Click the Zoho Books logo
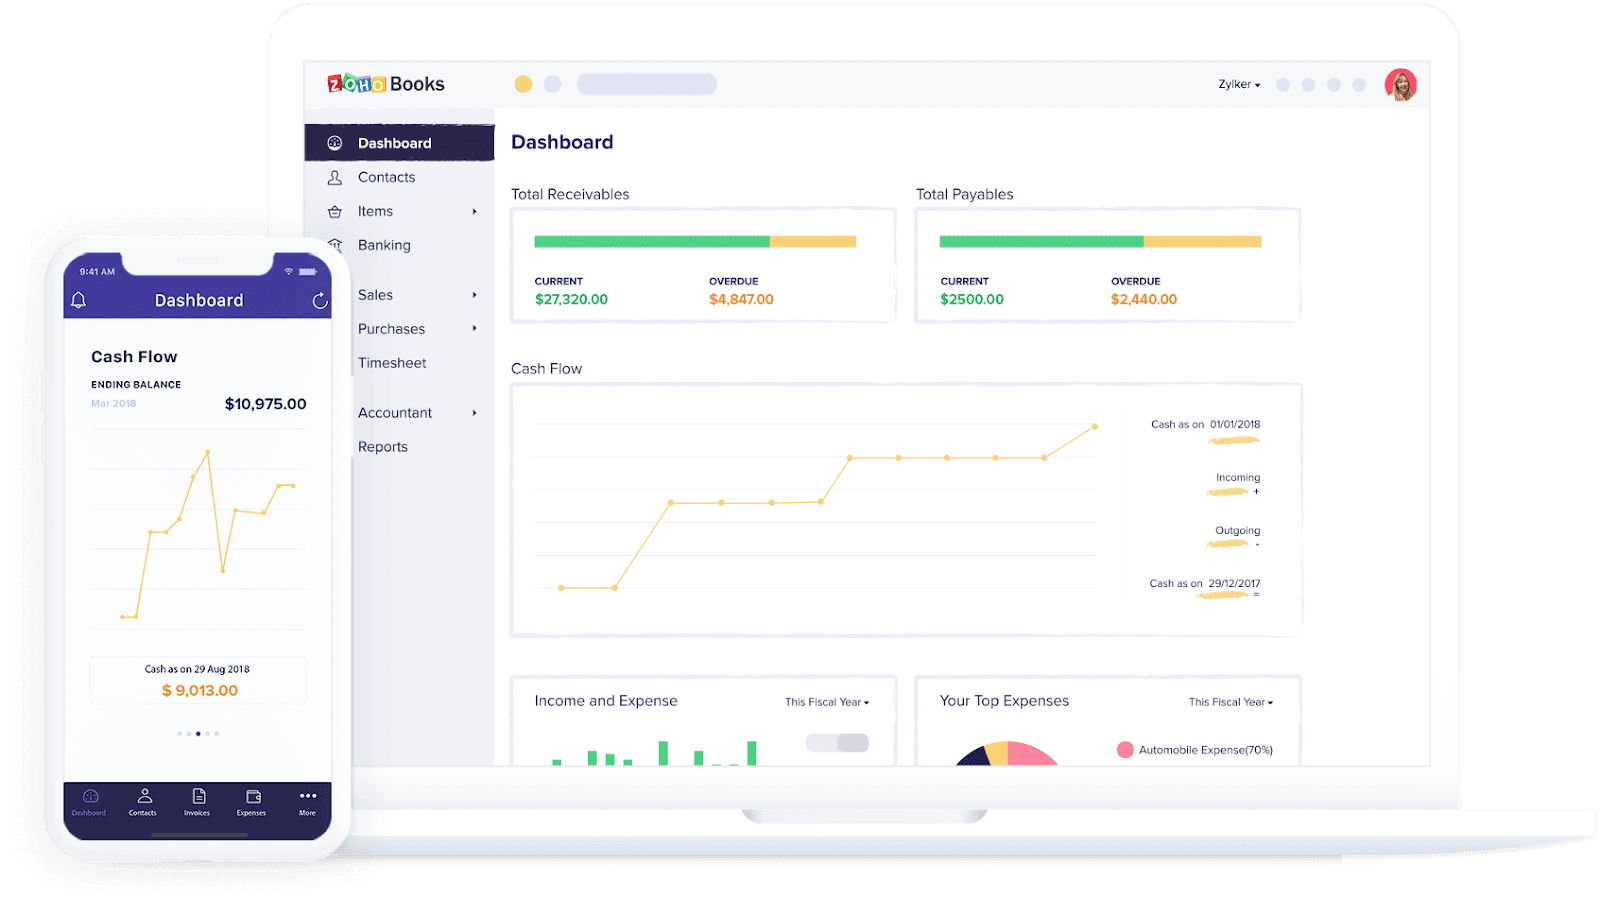The height and width of the screenshot is (900, 1600). tap(386, 84)
